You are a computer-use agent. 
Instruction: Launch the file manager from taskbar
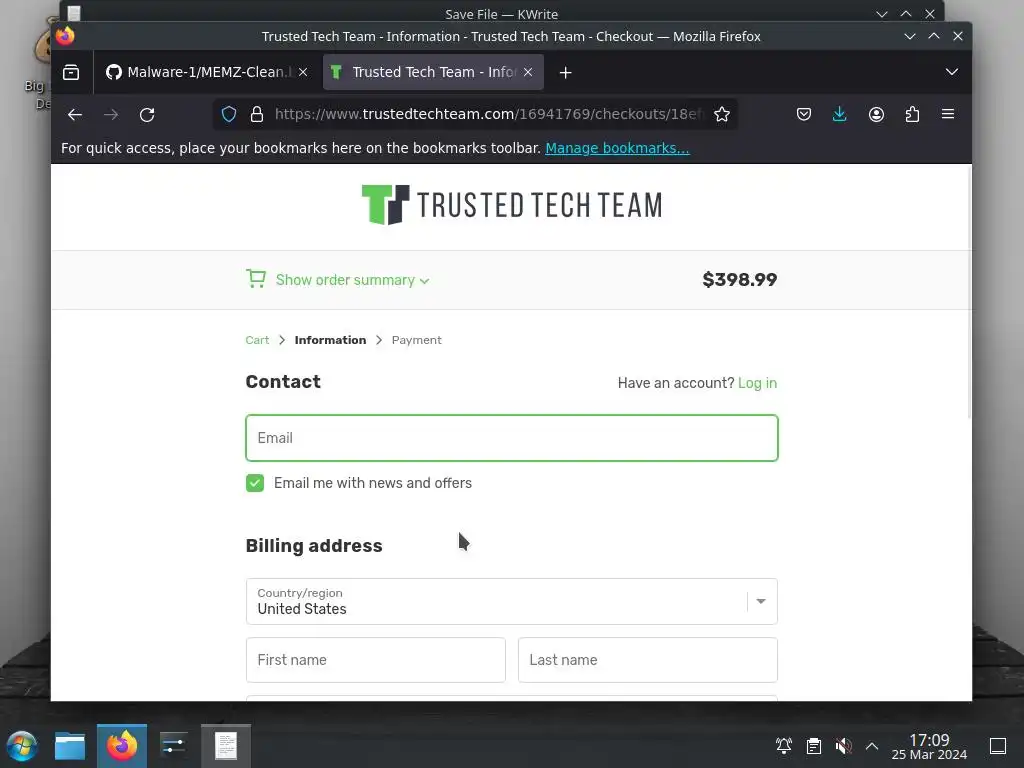[70, 746]
